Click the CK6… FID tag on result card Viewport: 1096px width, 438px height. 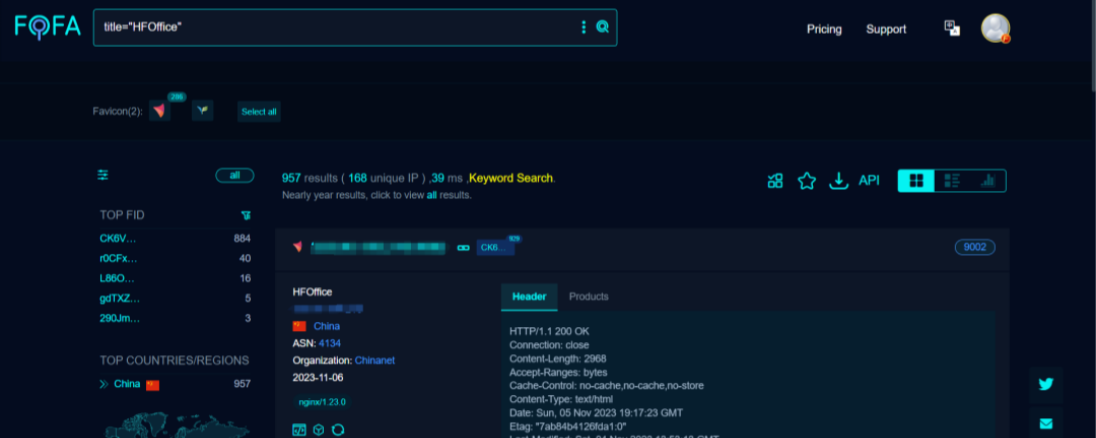(496, 247)
